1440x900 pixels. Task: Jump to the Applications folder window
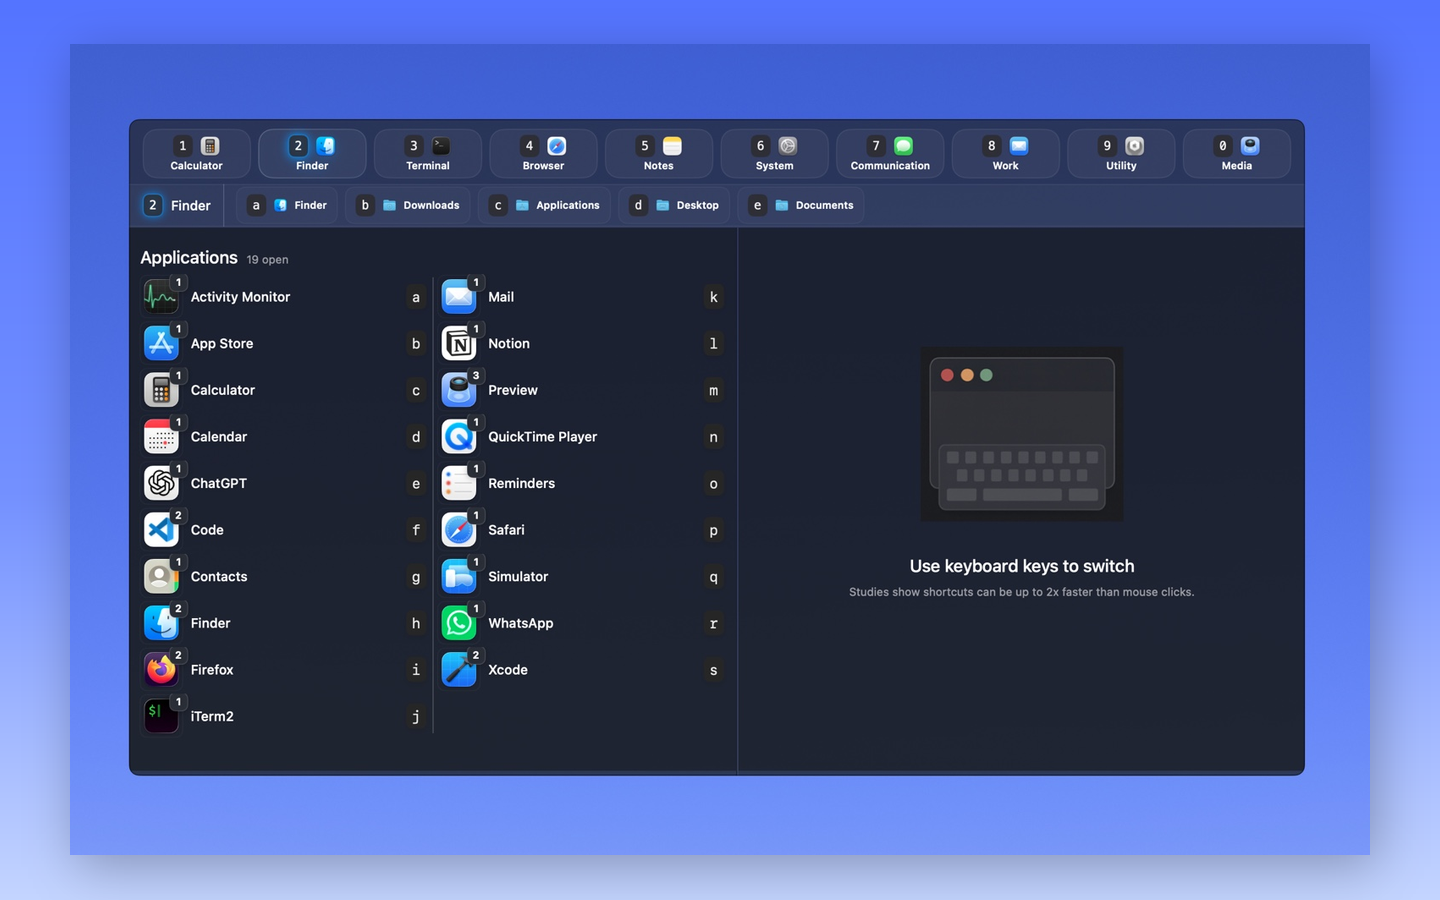[x=544, y=205]
